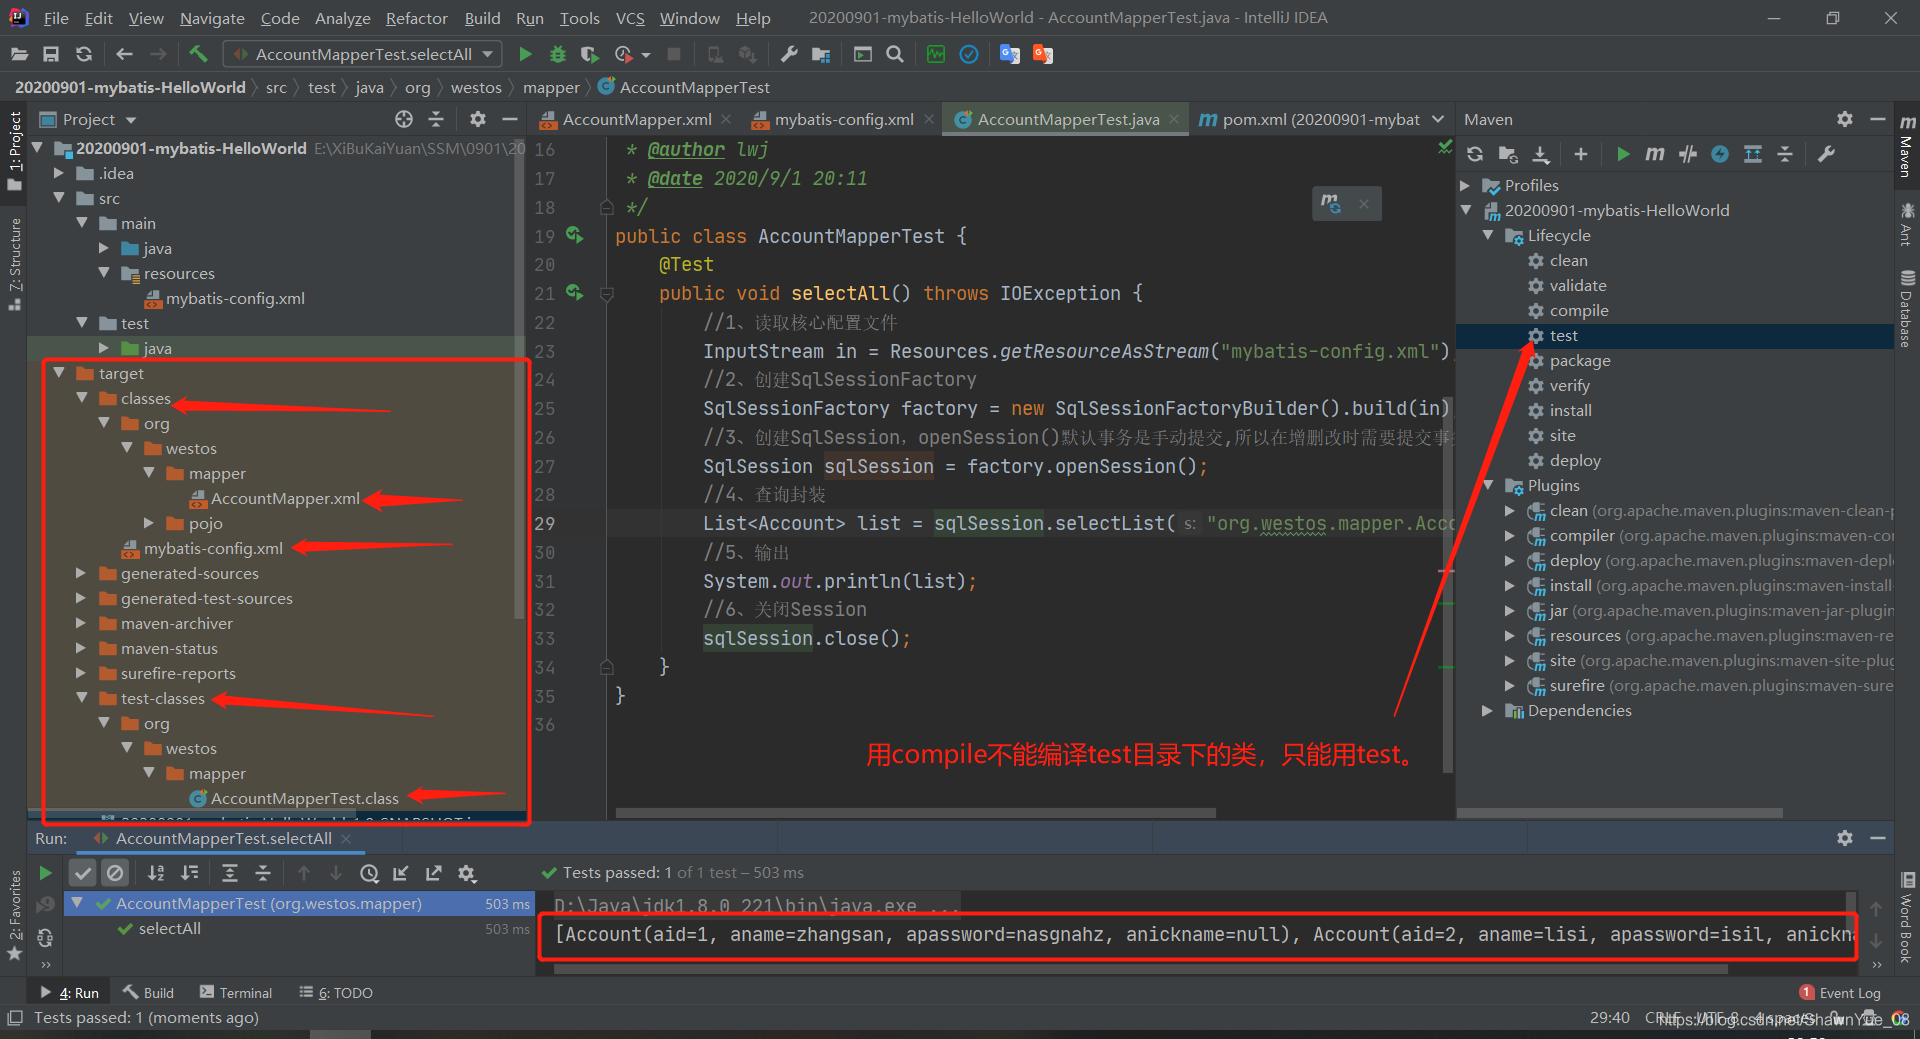
Task: Sort tests alphabetically in Run panel
Action: pos(156,873)
